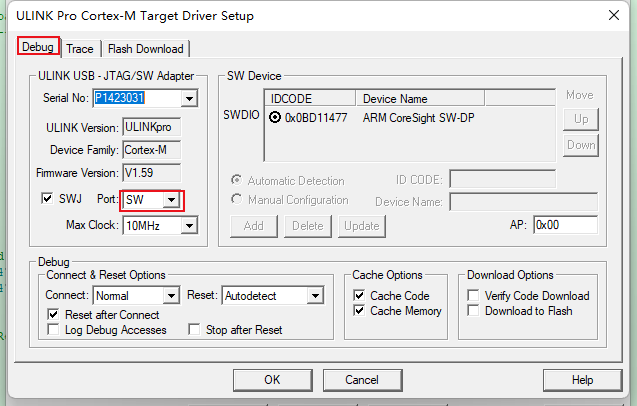Uncheck the Cache Code option
The width and height of the screenshot is (637, 406).
(x=361, y=296)
